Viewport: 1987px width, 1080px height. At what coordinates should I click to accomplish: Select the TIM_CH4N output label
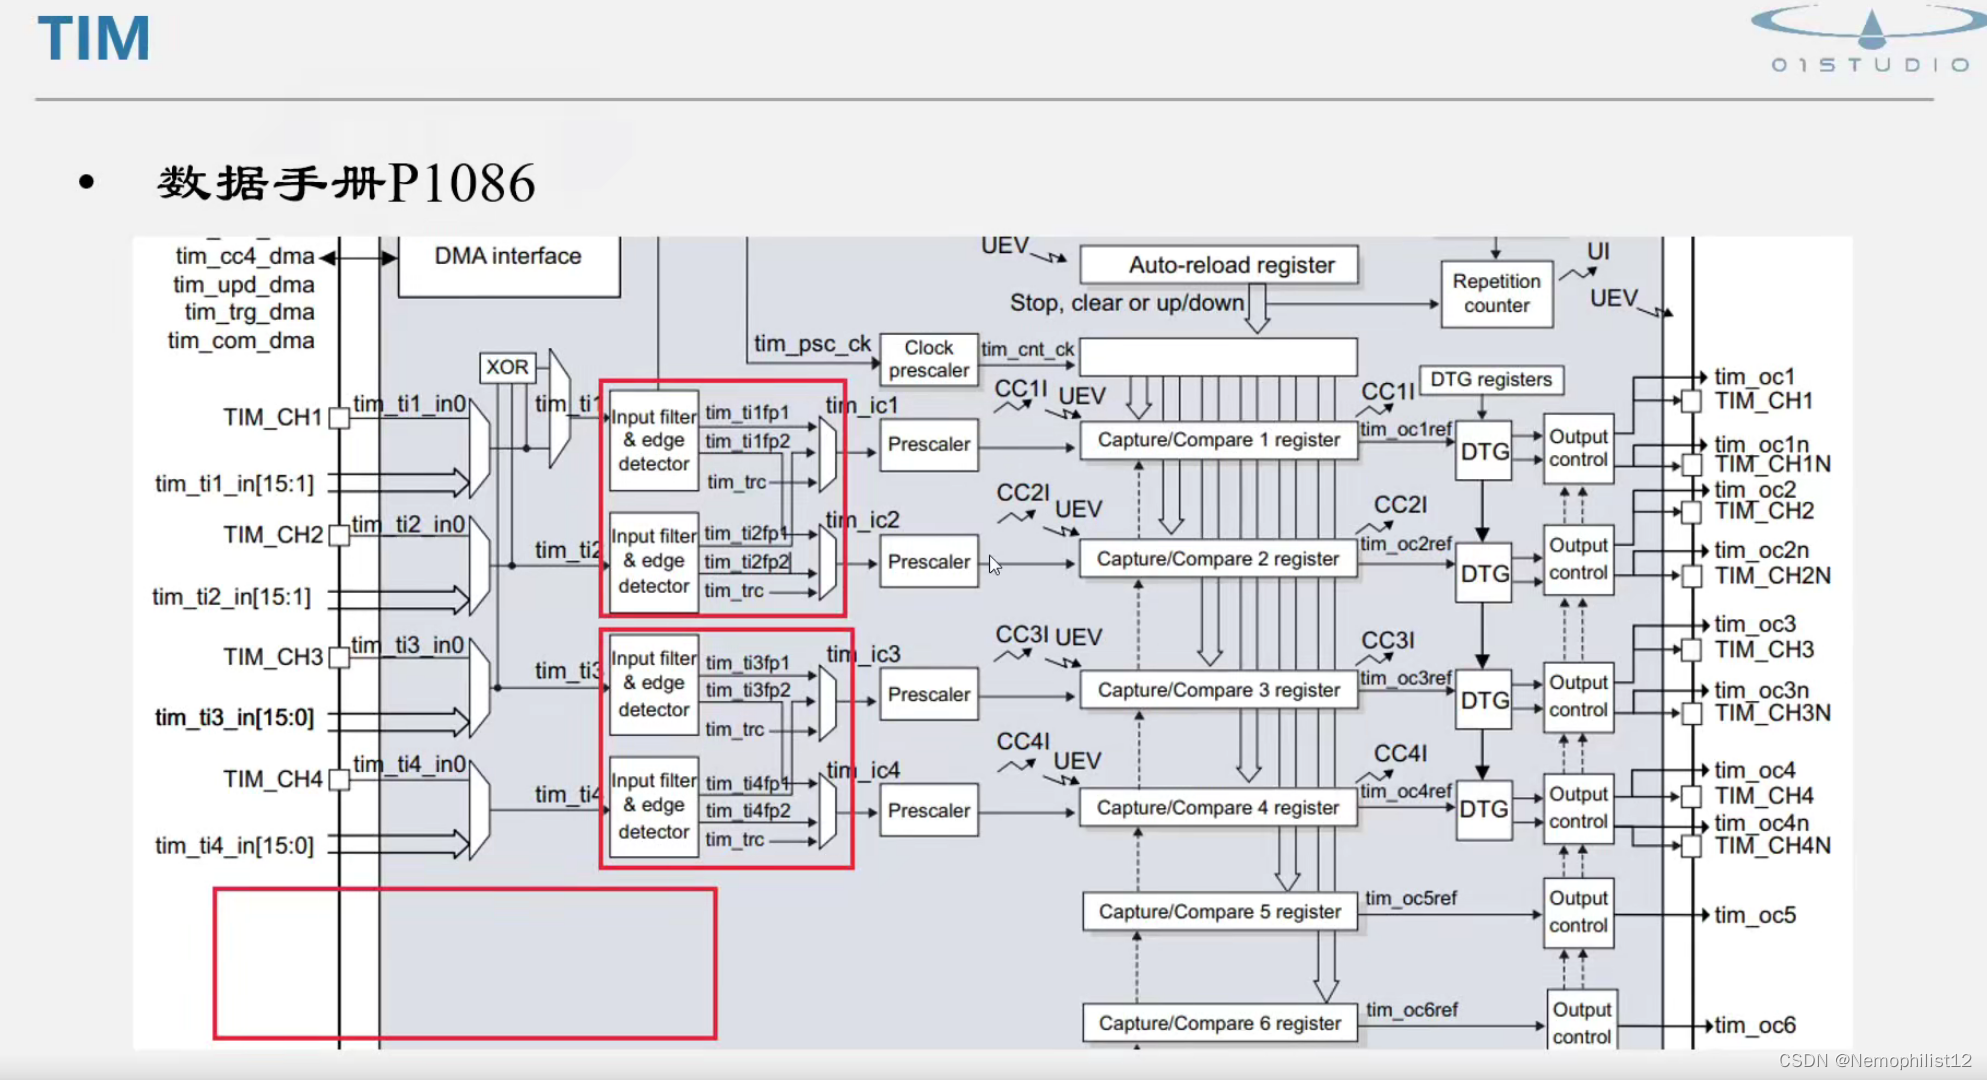pyautogui.click(x=1773, y=846)
